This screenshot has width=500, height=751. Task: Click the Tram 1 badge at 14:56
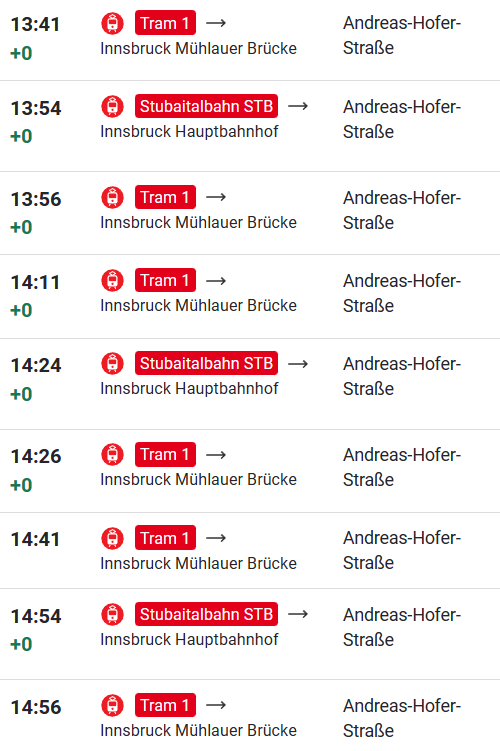[165, 705]
